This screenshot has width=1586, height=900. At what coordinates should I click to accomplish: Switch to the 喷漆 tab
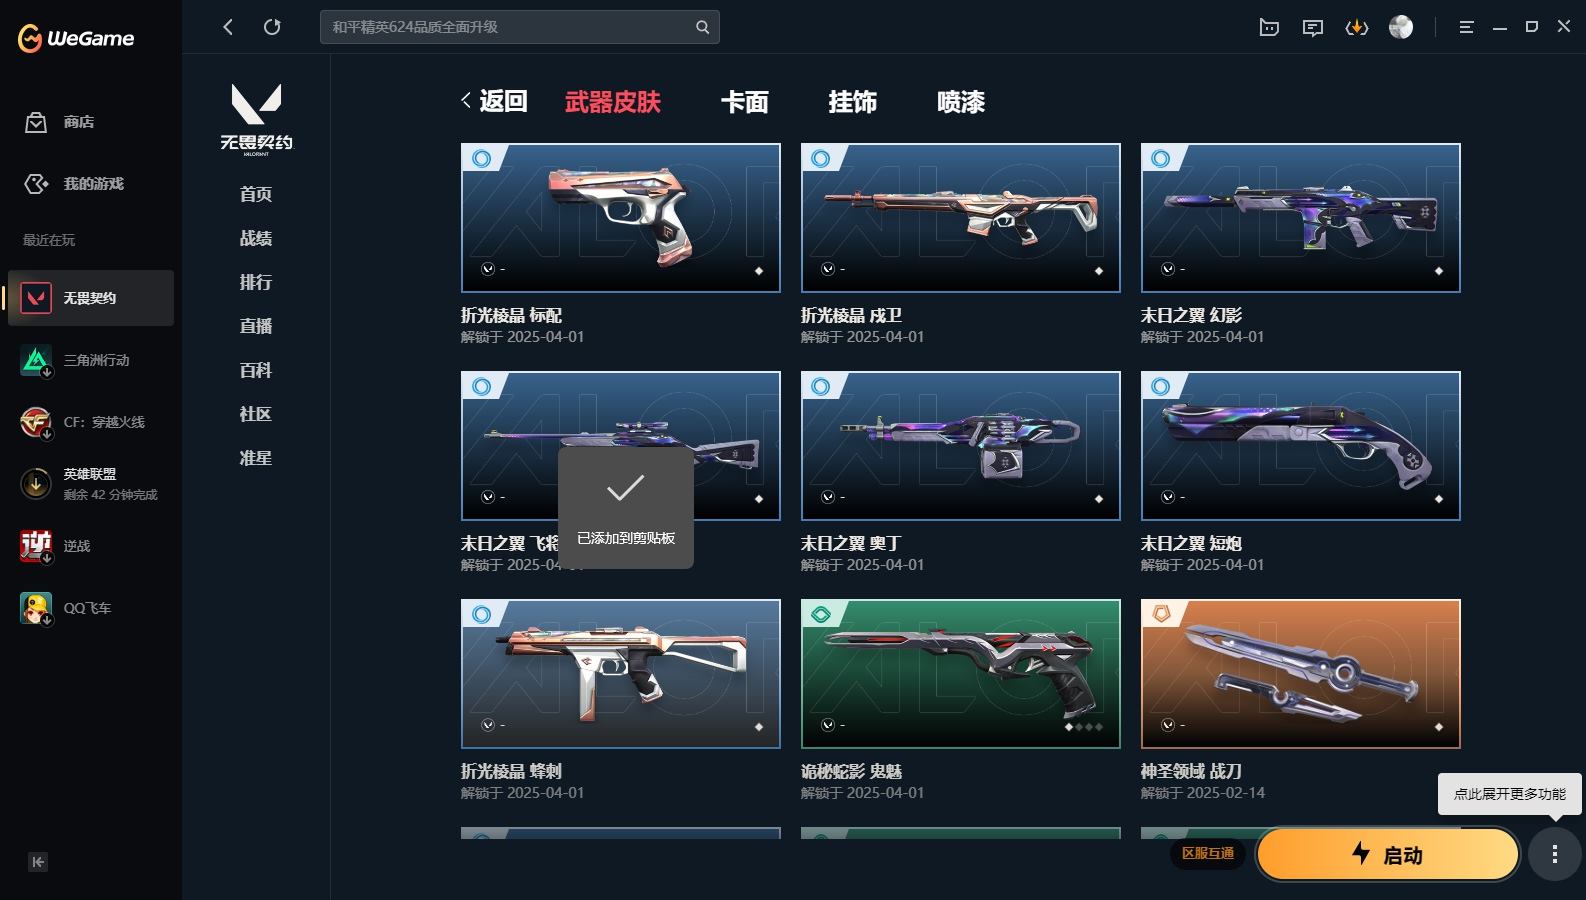click(961, 102)
